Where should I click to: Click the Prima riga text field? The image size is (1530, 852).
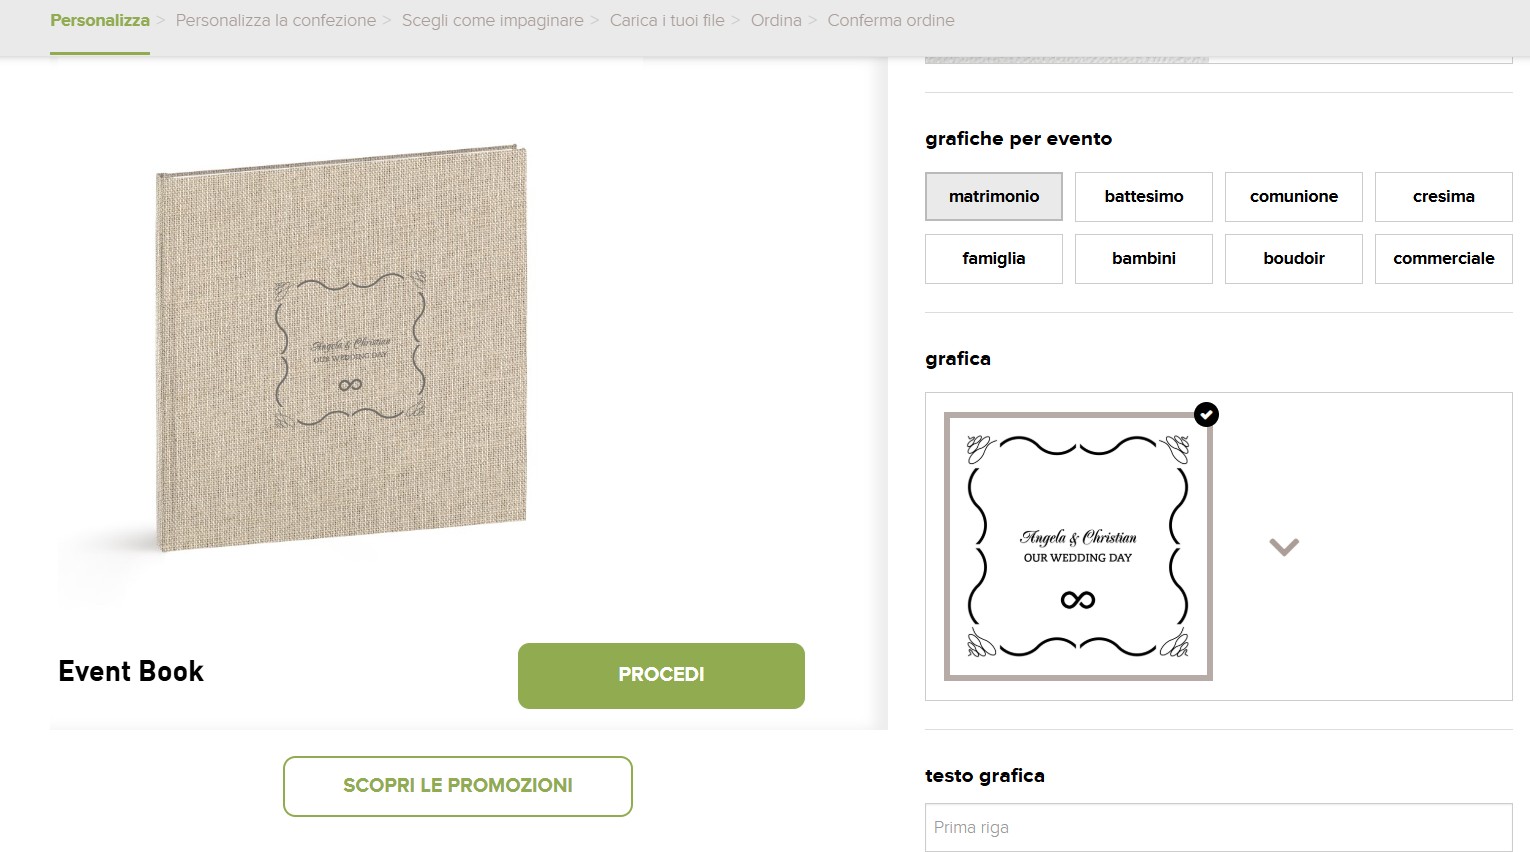tap(1219, 828)
